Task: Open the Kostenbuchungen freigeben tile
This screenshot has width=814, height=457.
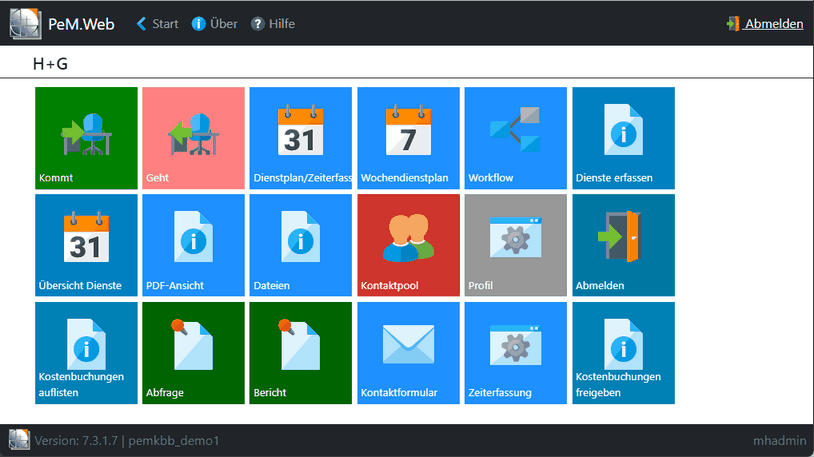Action: click(x=623, y=353)
